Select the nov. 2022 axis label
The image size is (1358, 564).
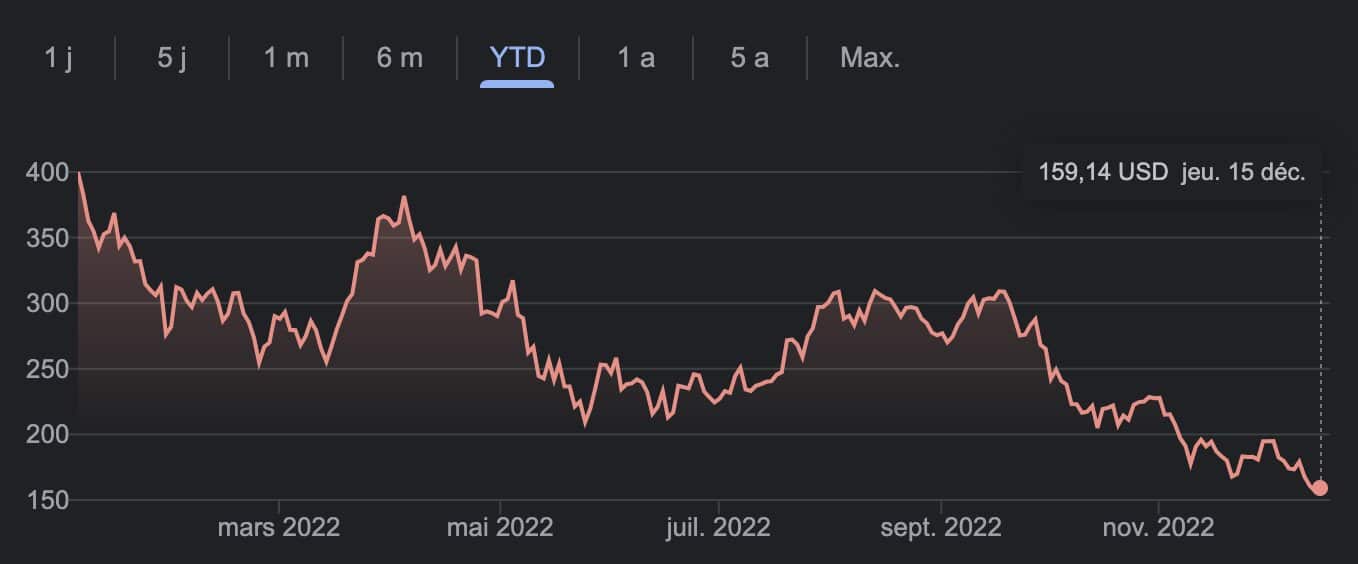1158,527
